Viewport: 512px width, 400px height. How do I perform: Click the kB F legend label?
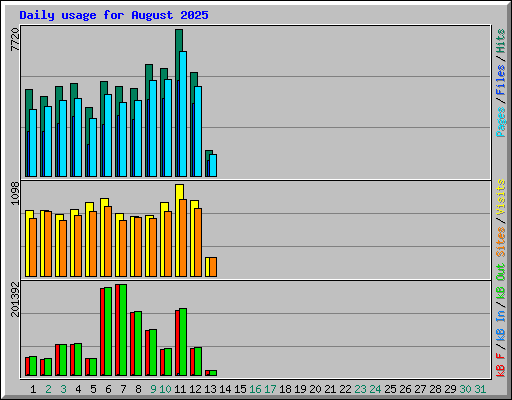point(501,364)
